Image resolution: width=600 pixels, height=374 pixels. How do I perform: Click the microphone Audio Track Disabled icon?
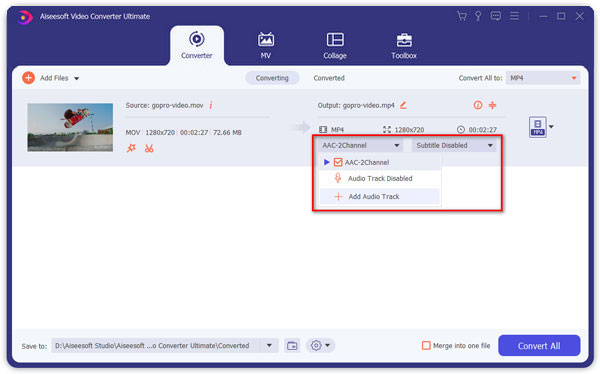(338, 178)
